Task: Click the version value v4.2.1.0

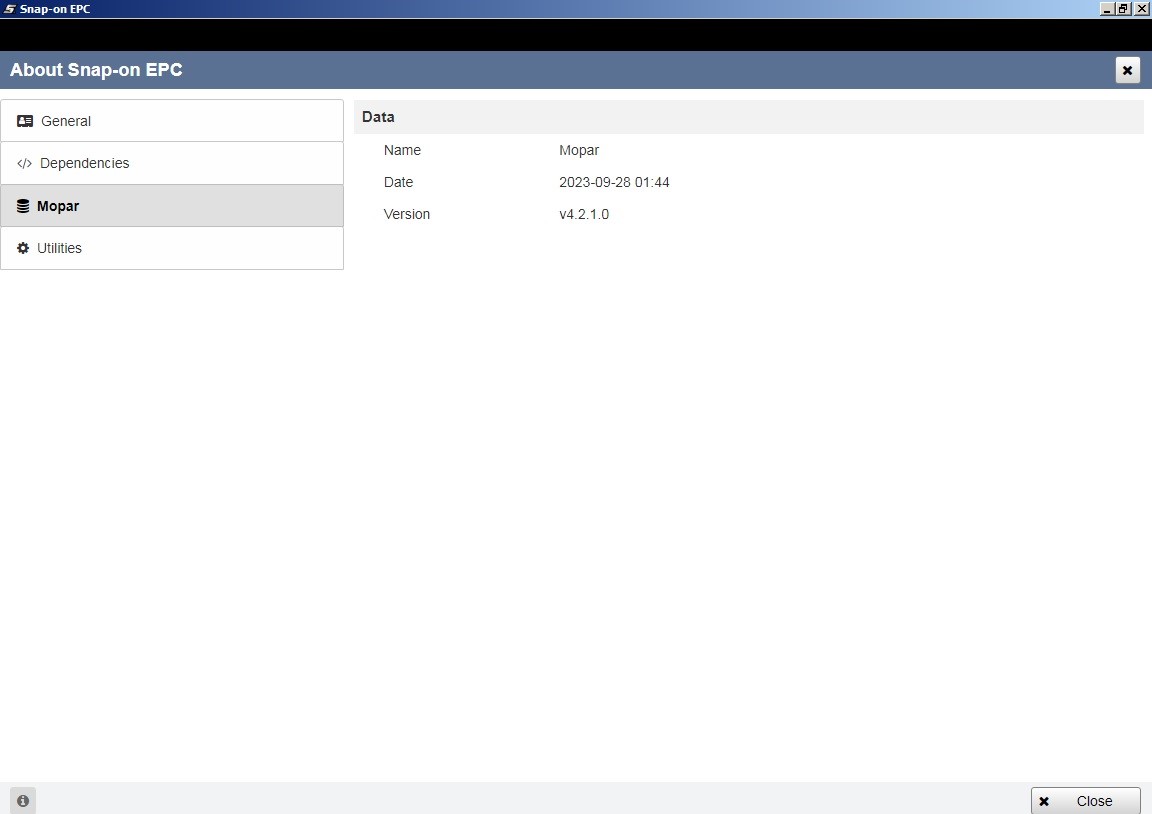Action: coord(584,215)
